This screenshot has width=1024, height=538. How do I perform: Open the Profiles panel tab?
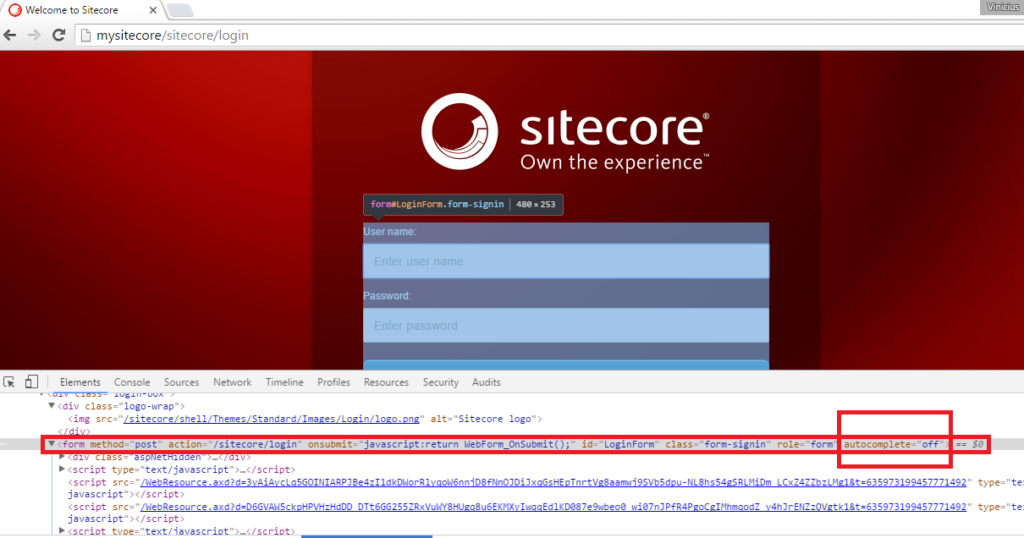click(x=334, y=383)
